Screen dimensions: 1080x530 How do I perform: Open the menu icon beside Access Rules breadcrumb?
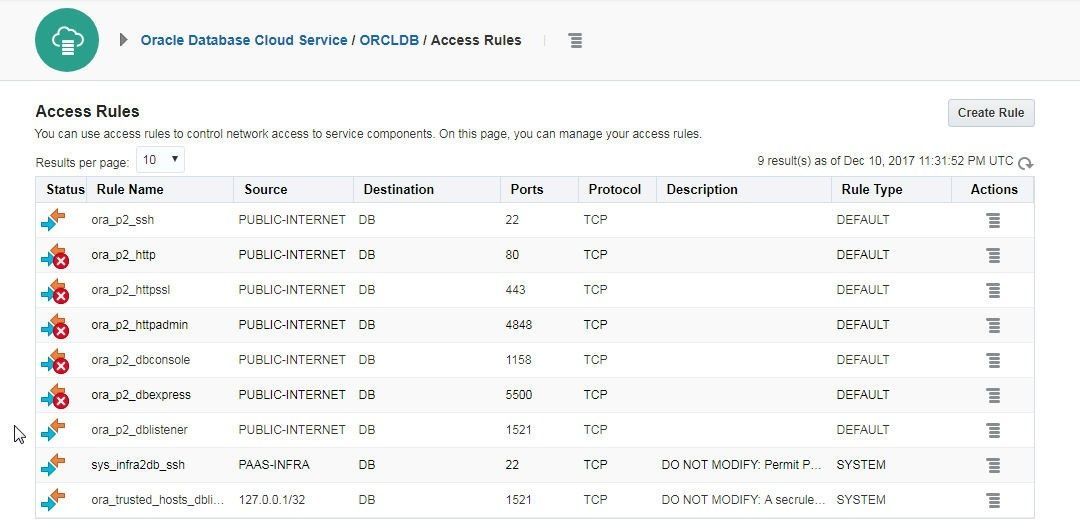tap(576, 41)
